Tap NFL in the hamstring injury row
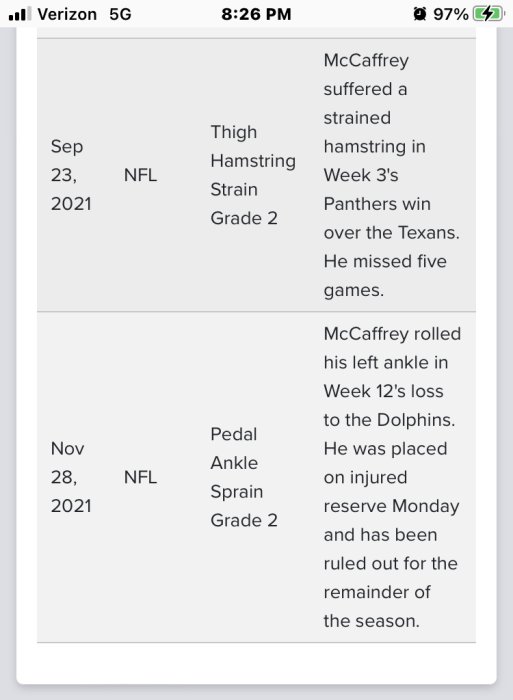Viewport: 513px width, 700px height. tap(140, 175)
